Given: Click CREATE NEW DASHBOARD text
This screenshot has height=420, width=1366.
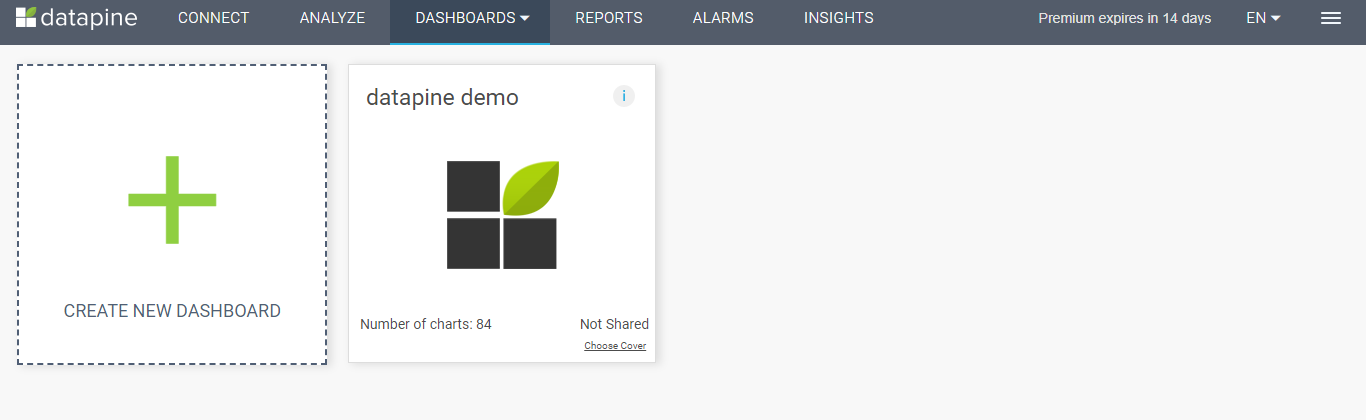Looking at the screenshot, I should (172, 311).
